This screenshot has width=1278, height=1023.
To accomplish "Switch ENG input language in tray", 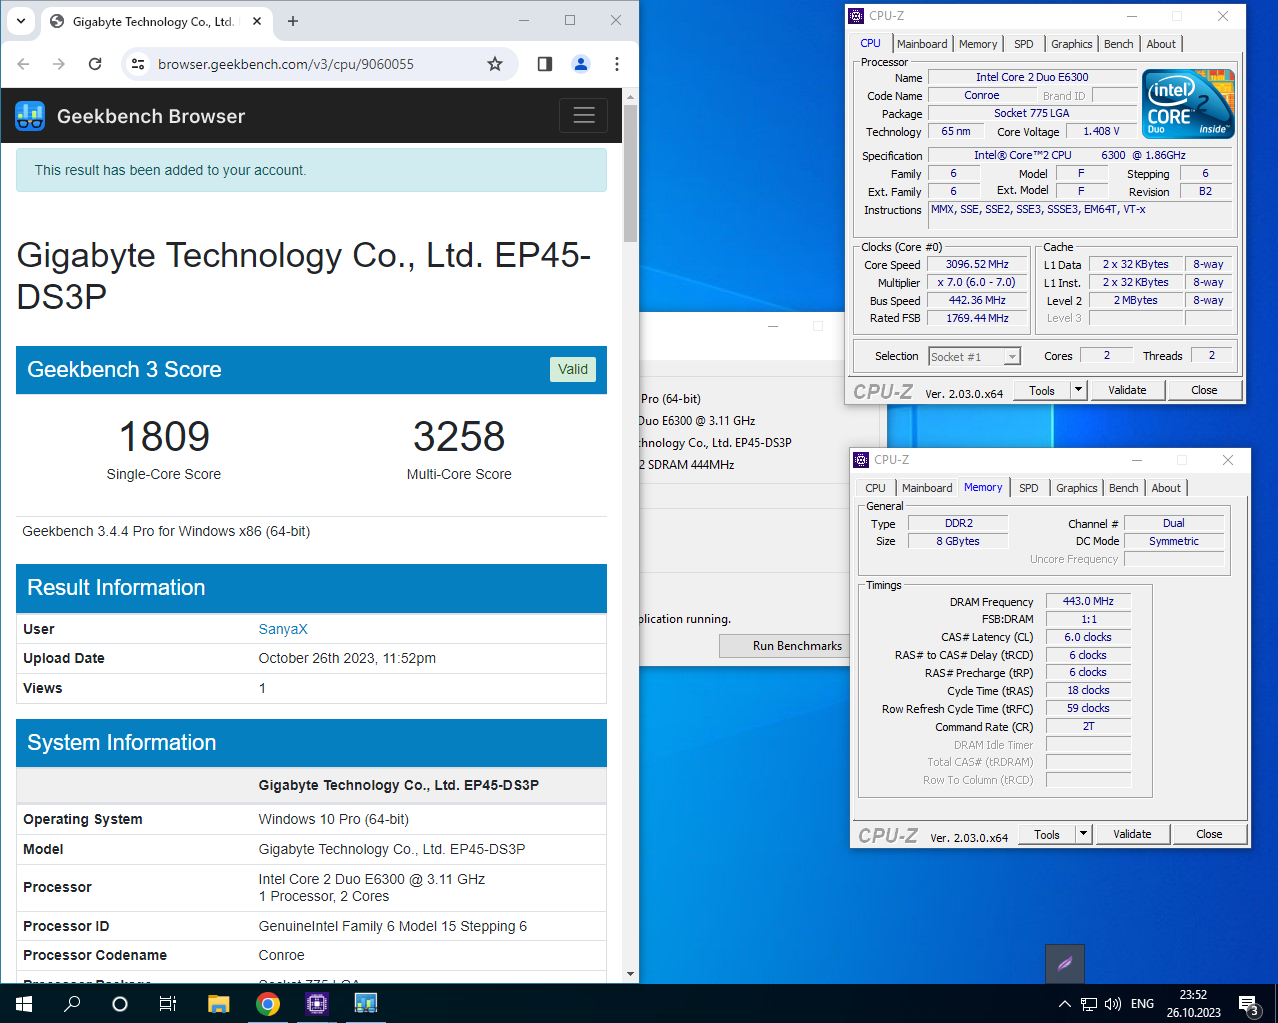I will [x=1142, y=1004].
